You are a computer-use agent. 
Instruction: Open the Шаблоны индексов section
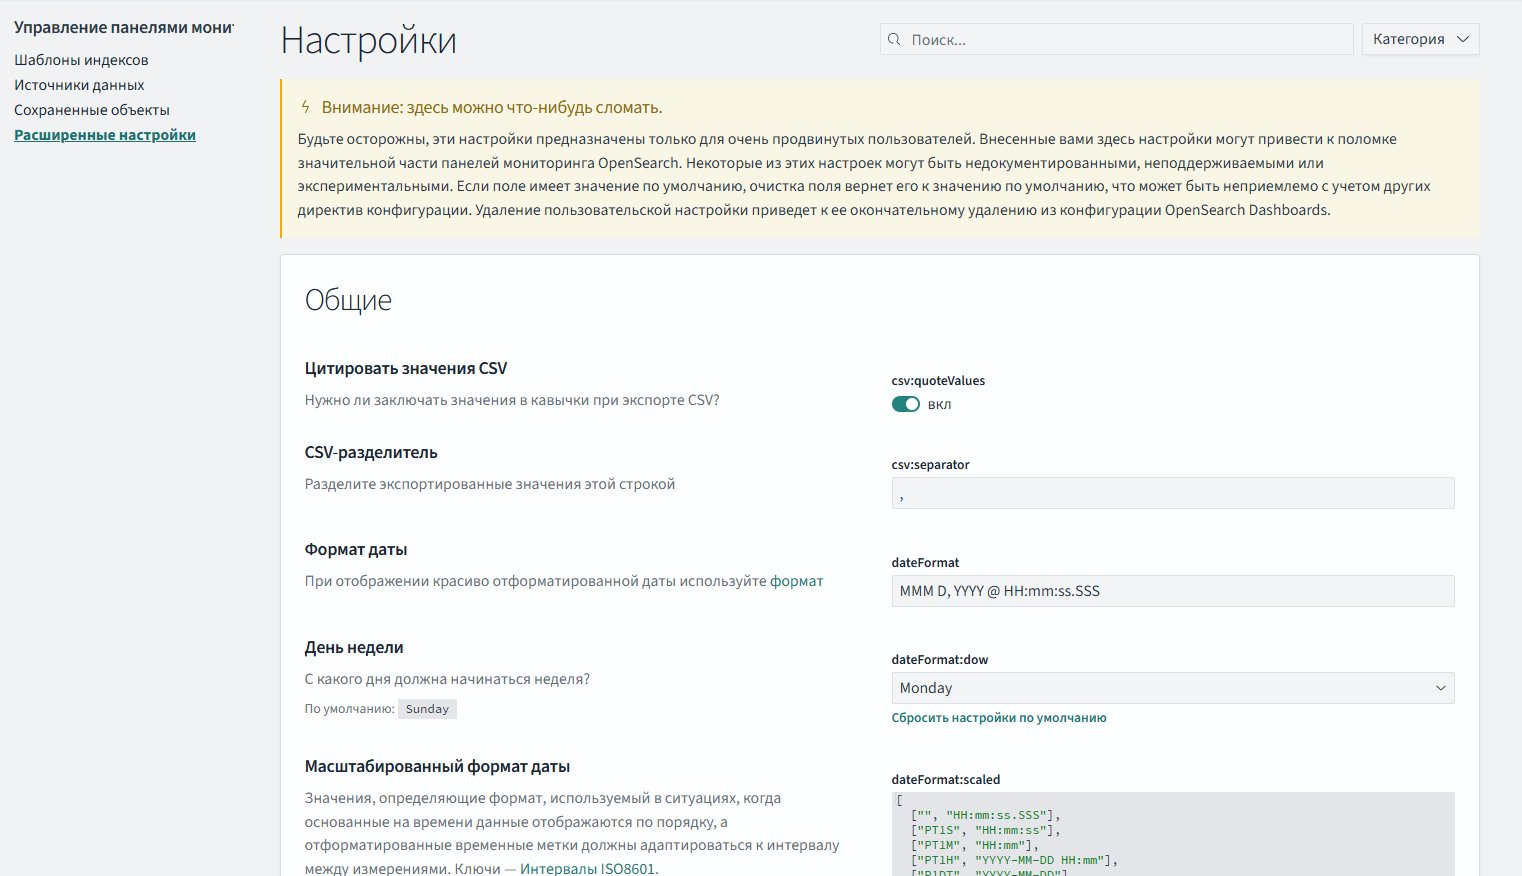(81, 60)
